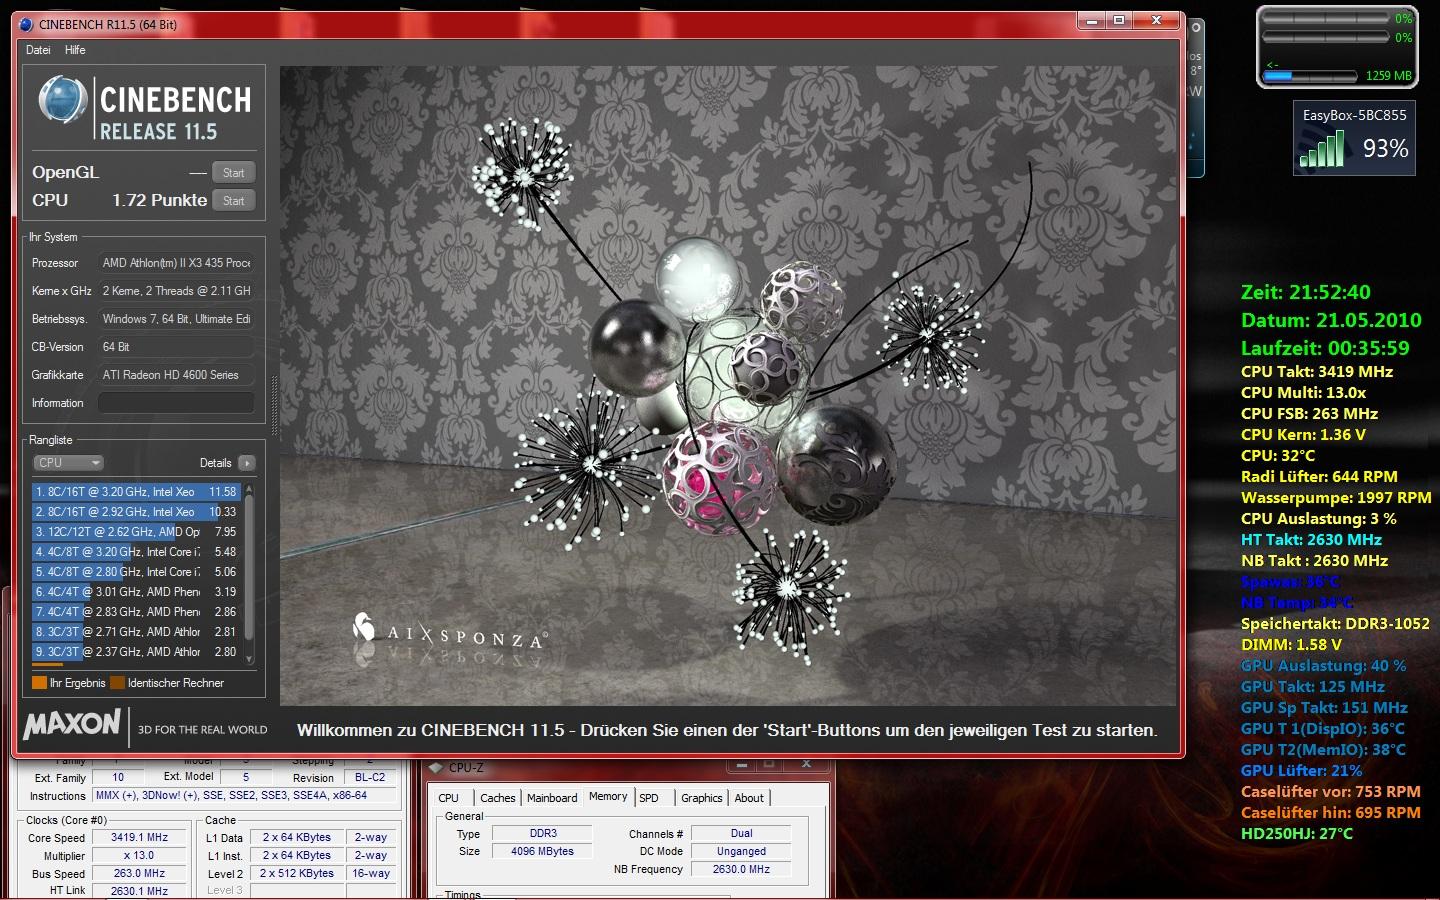Click the Datum 21.05.2010 text
The height and width of the screenshot is (900, 1440).
coord(1331,321)
